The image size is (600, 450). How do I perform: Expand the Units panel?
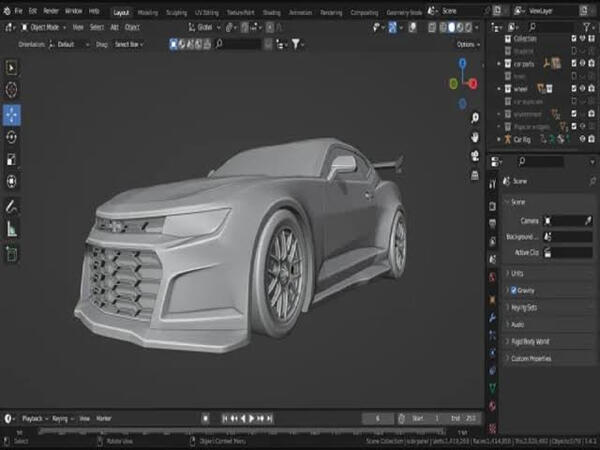[x=518, y=273]
